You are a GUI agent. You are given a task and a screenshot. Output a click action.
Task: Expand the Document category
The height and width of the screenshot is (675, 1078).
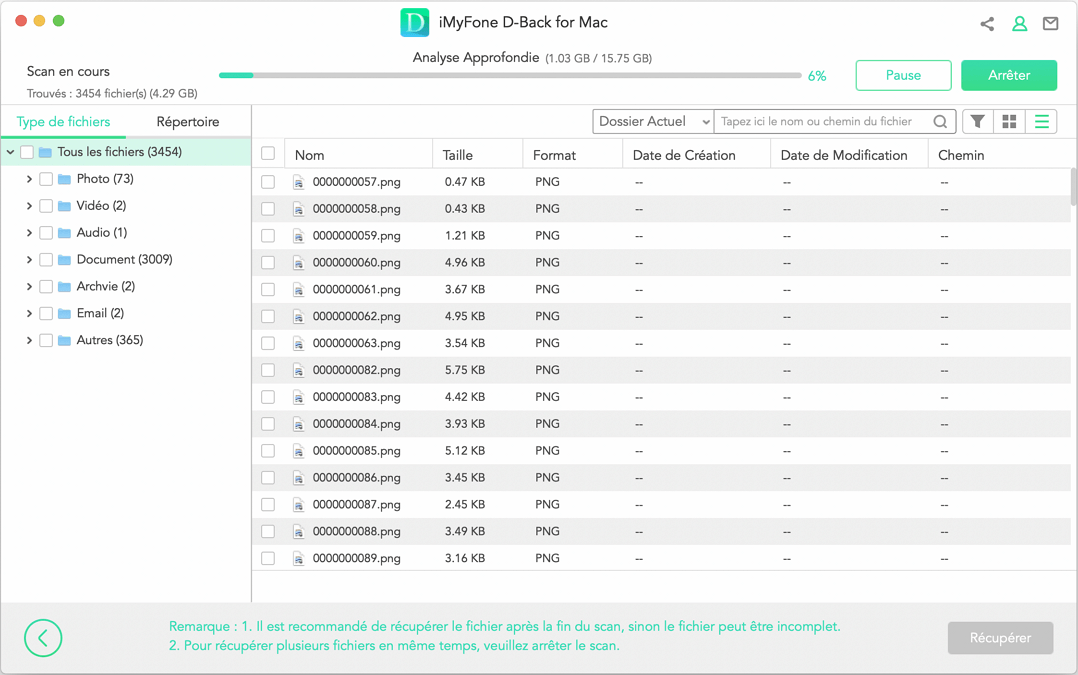point(29,259)
